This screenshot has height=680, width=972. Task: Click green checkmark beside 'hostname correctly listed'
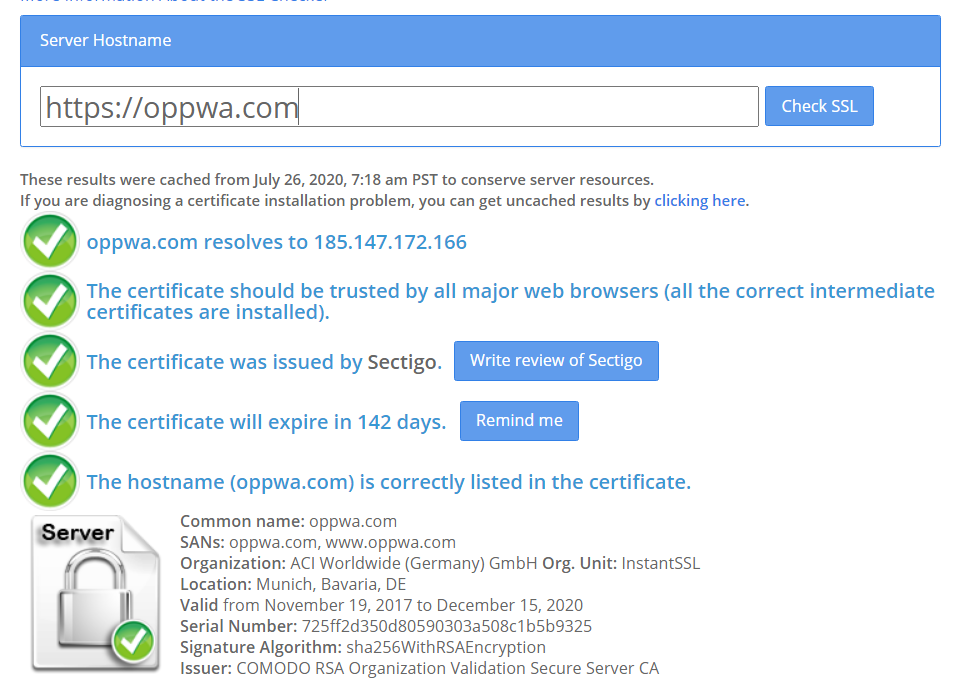point(50,482)
